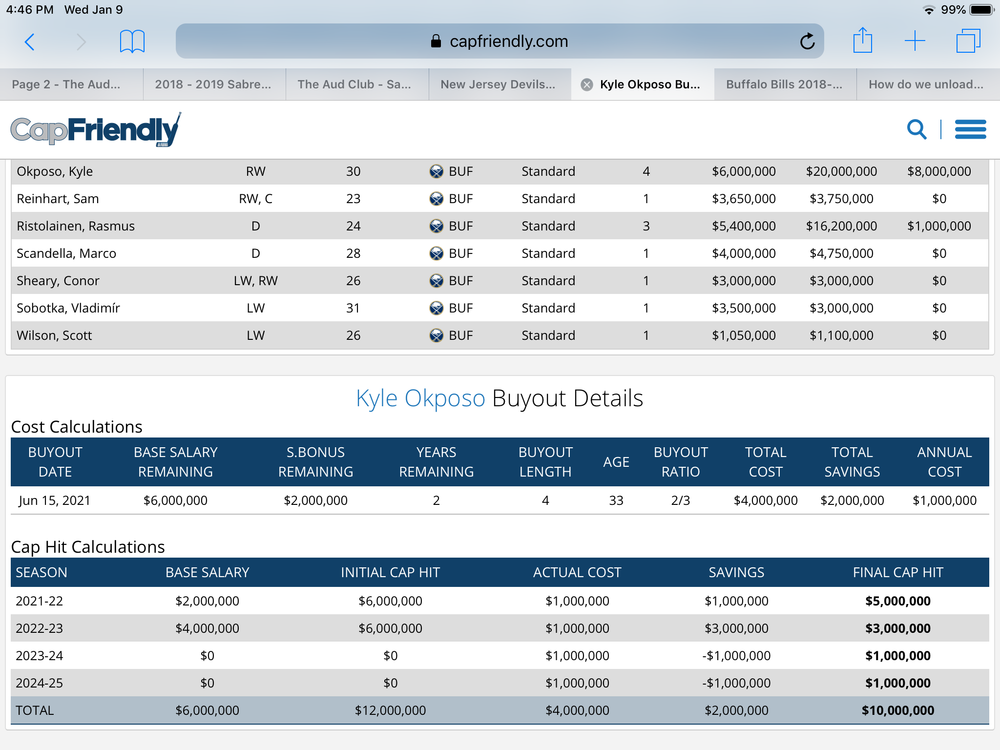Select the $12,000,000 total initial cap hit
The width and height of the screenshot is (1000, 750).
[x=390, y=710]
